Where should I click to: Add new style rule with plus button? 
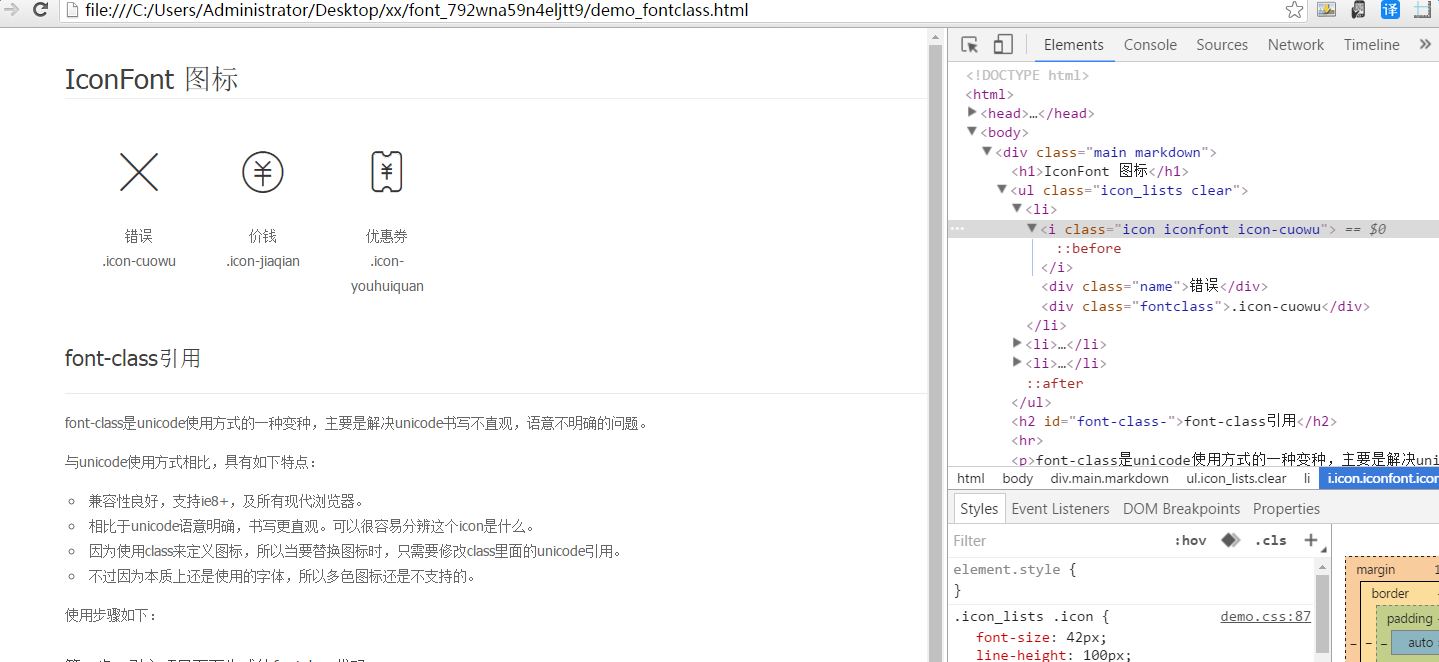(1311, 540)
